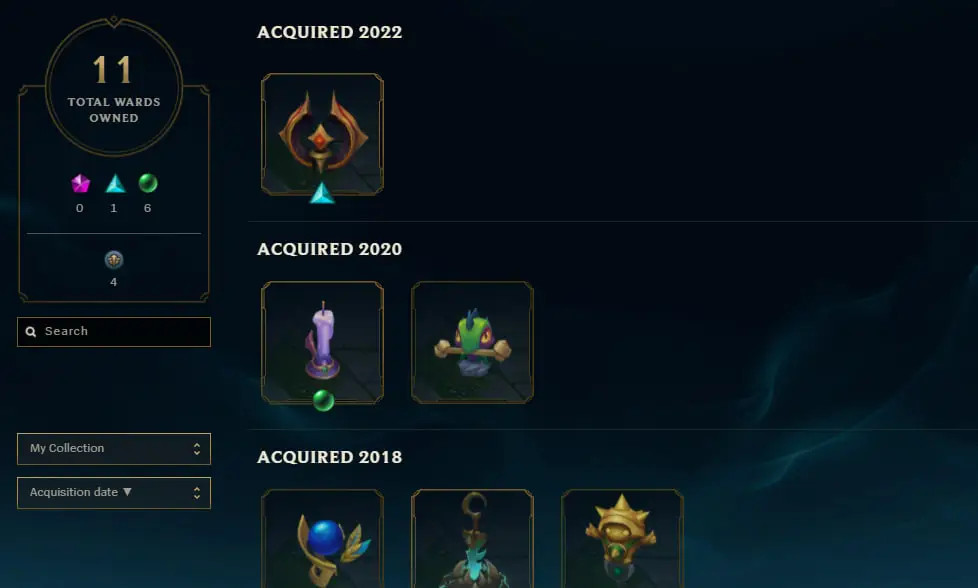Click inside the Search input field
Screen dimensions: 978x588
click(x=114, y=332)
